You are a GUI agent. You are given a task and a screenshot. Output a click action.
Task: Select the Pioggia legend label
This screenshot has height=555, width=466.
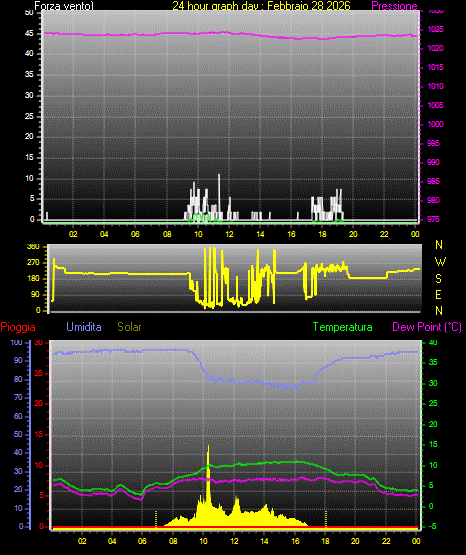18,327
